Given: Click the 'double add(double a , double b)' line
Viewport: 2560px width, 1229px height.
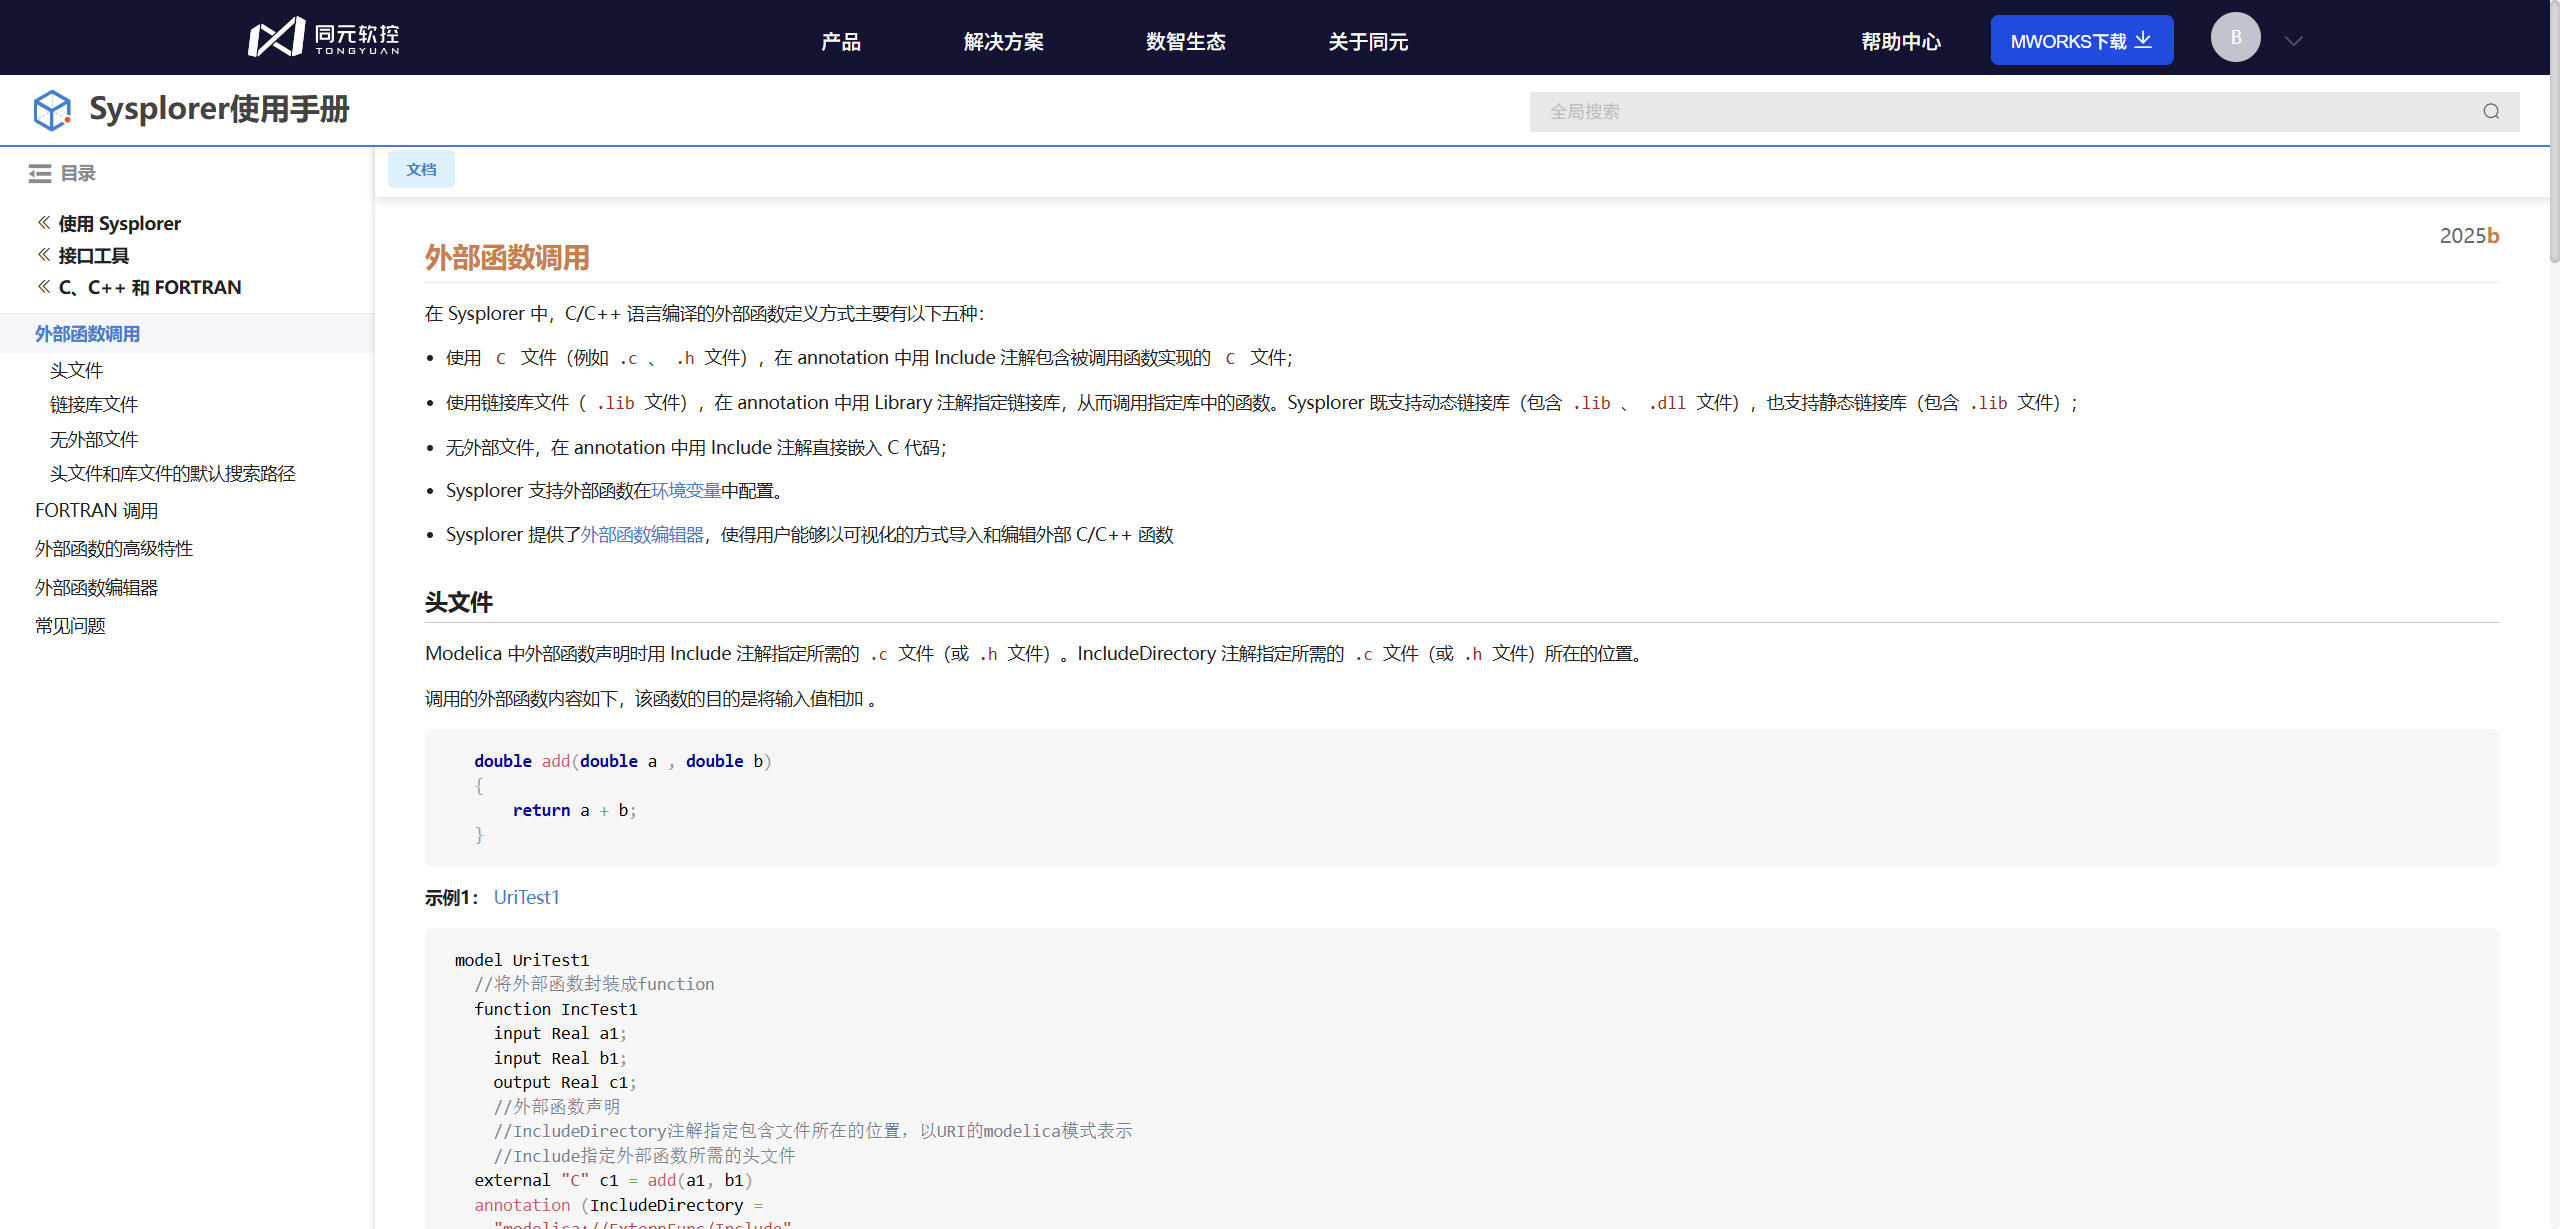Looking at the screenshot, I should pyautogui.click(x=623, y=761).
